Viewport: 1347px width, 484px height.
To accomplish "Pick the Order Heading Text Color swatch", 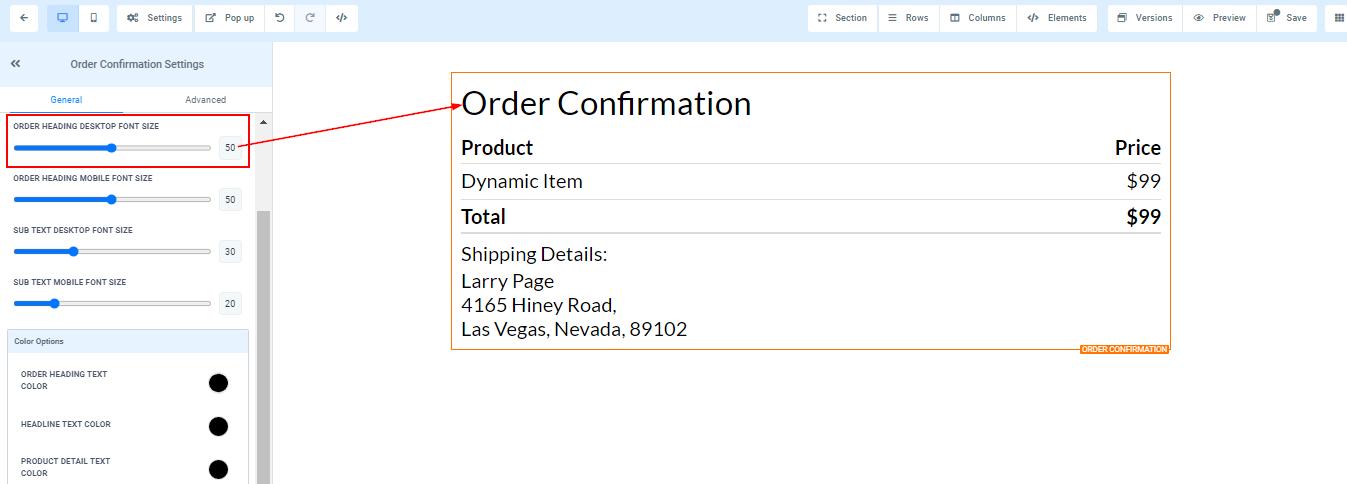I will [218, 383].
